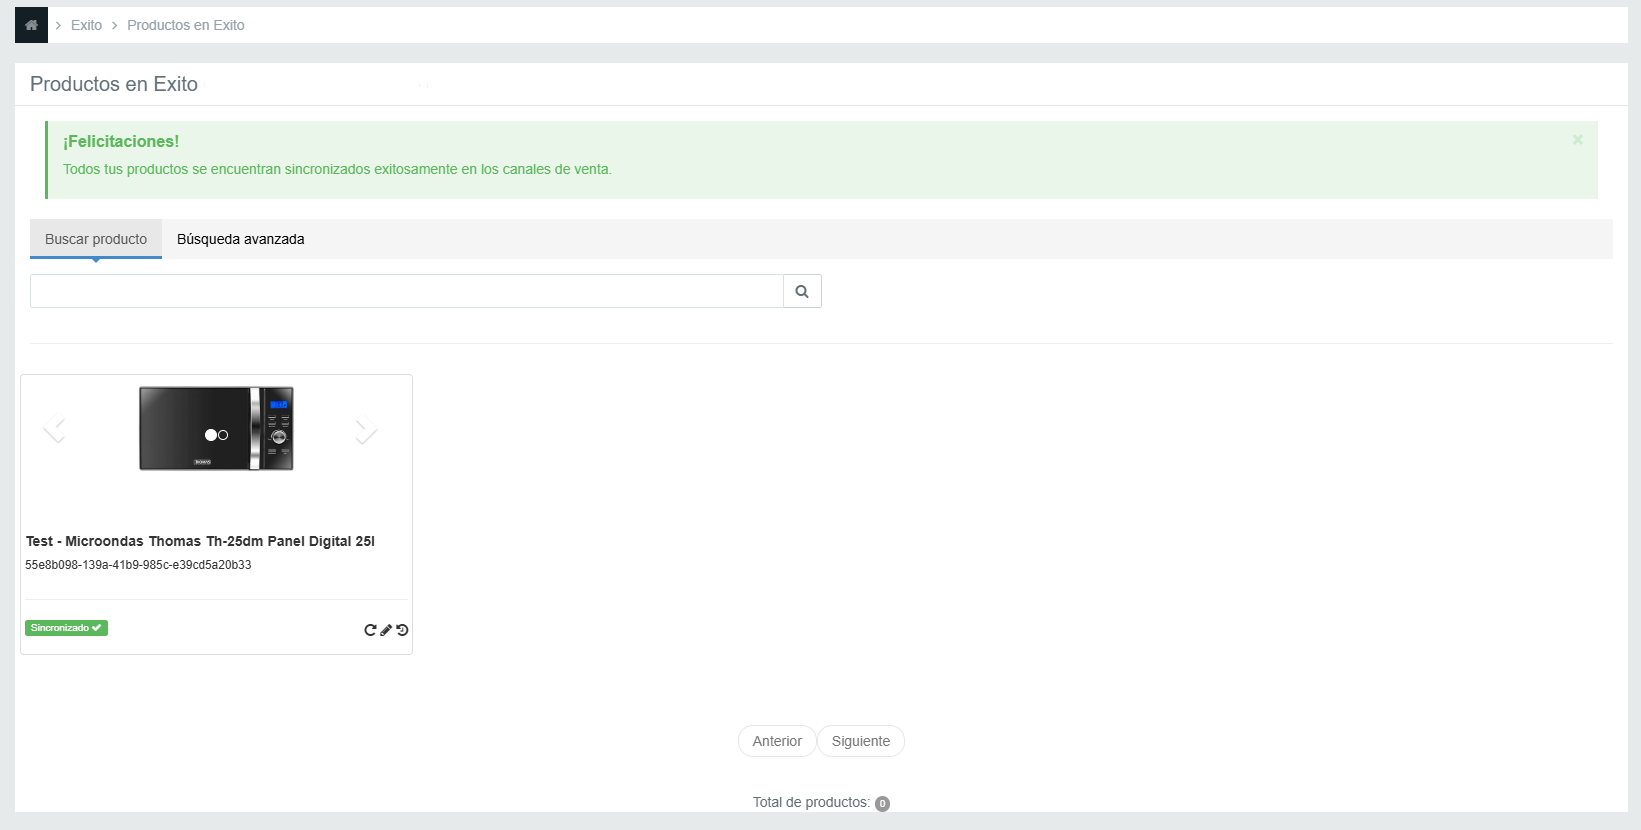1641x830 pixels.
Task: Resync product with refresh arrow icon
Action: coord(370,630)
